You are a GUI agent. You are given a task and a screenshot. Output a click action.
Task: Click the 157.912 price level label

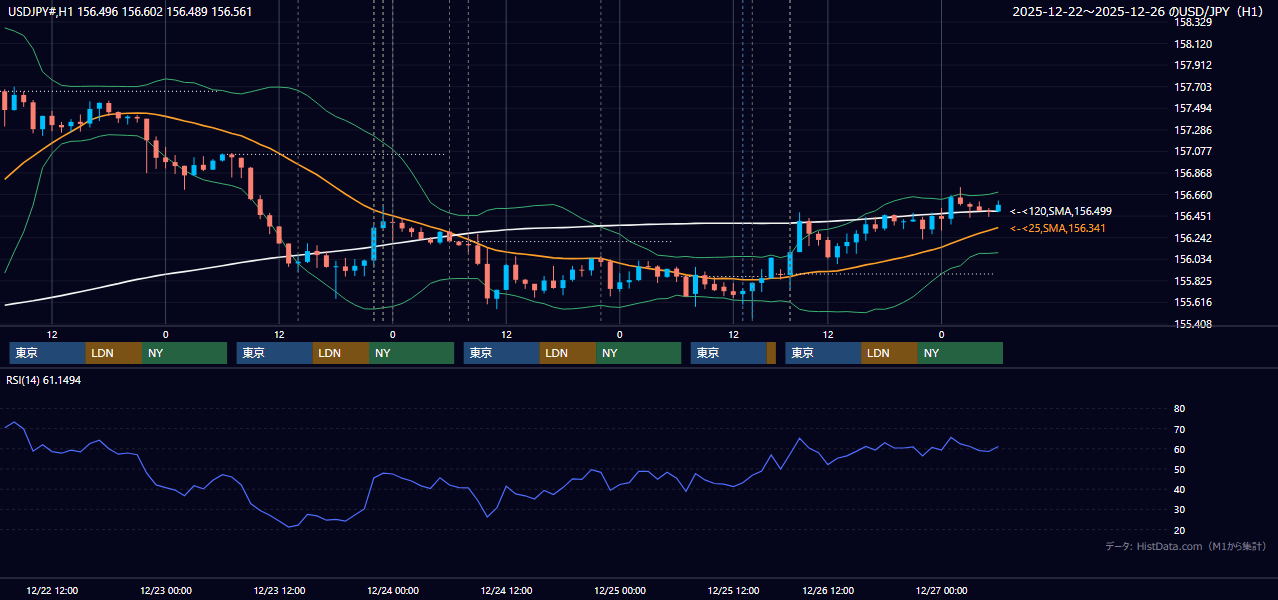pos(1193,65)
